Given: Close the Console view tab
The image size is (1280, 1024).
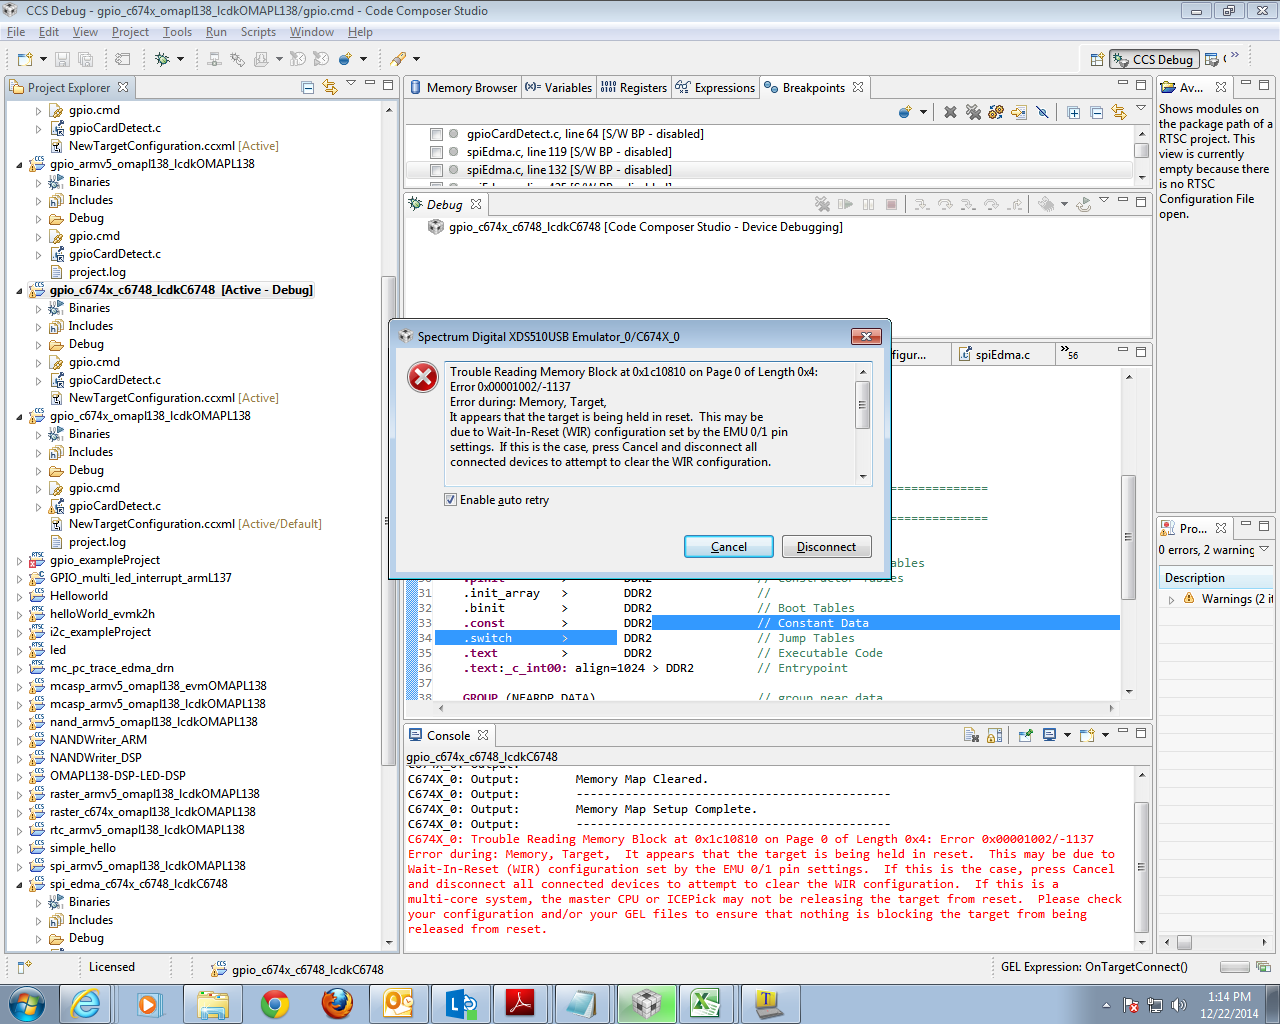Looking at the screenshot, I should click(483, 735).
